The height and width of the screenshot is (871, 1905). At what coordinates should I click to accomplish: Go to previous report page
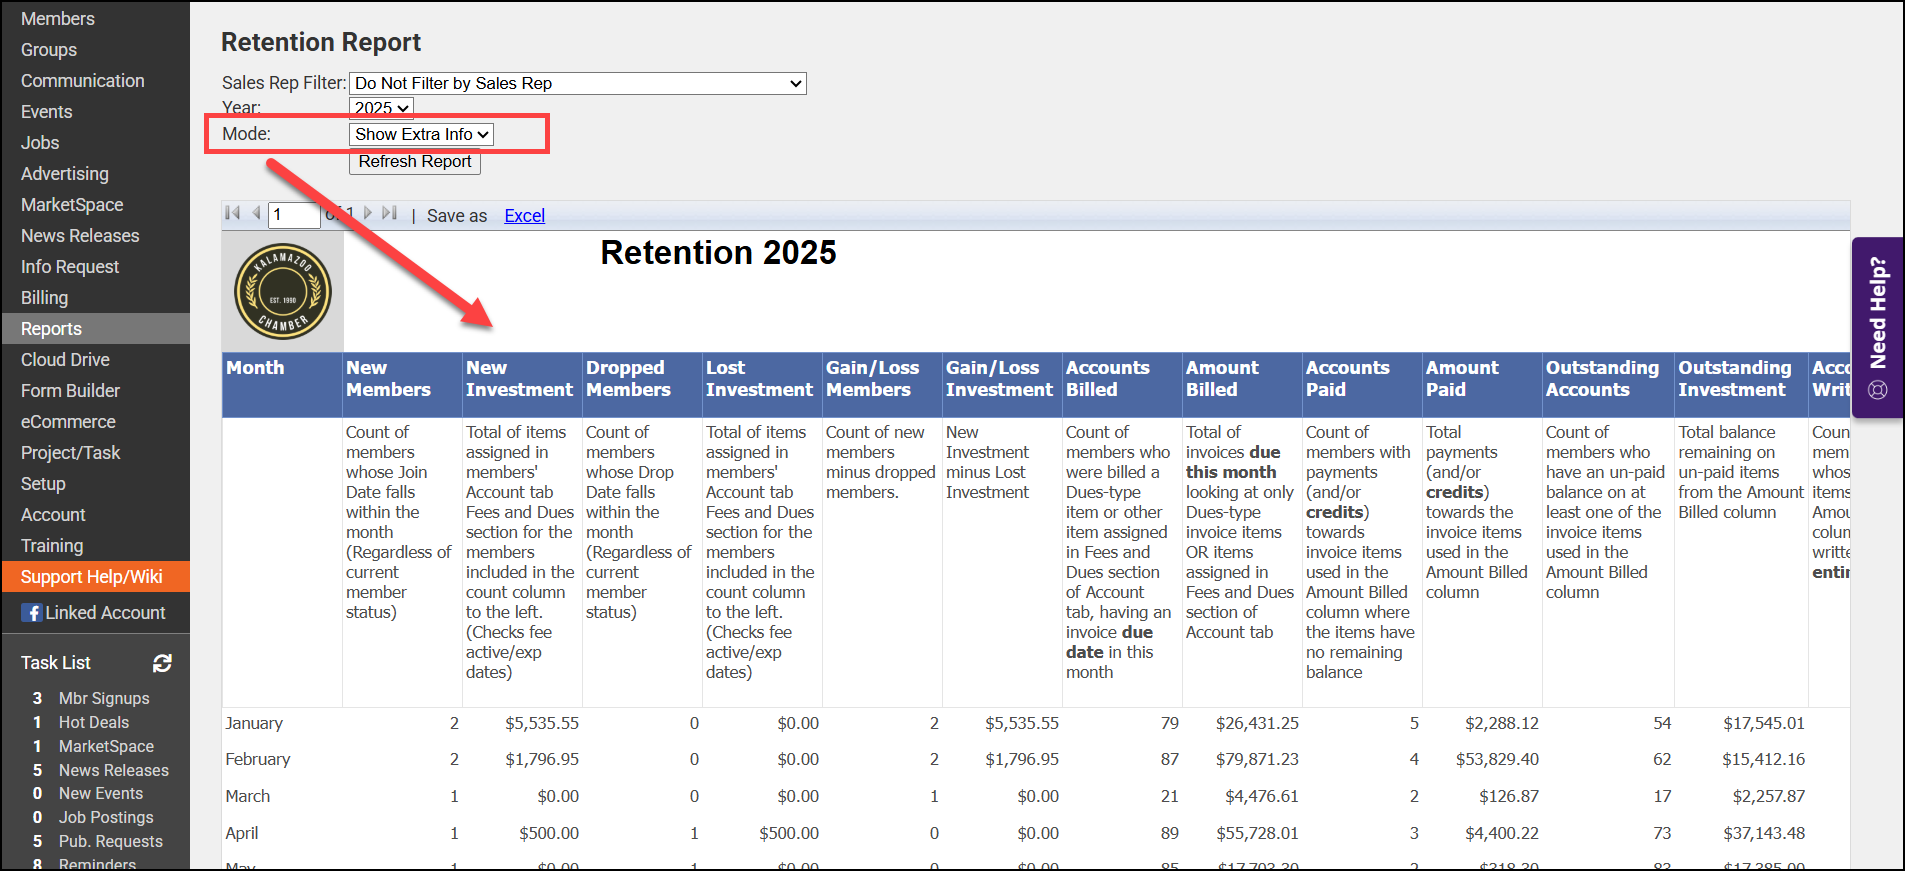tap(256, 213)
